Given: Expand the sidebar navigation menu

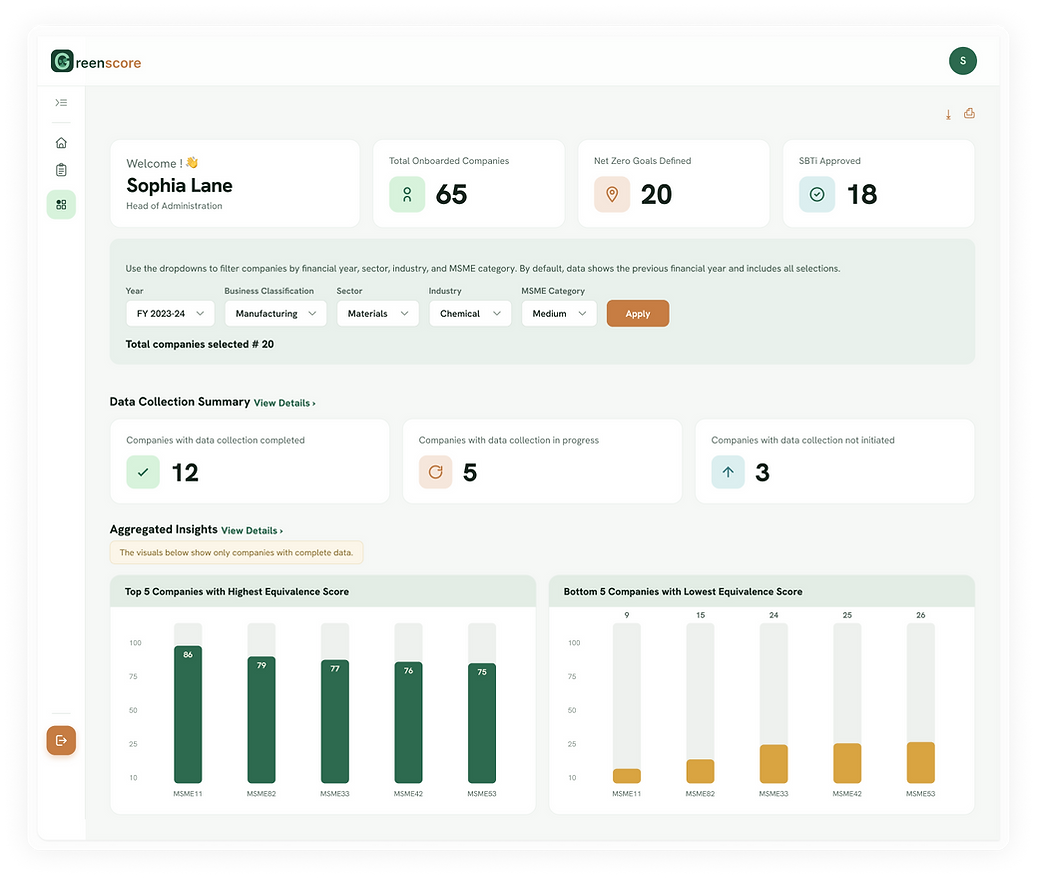Looking at the screenshot, I should click(x=61, y=102).
